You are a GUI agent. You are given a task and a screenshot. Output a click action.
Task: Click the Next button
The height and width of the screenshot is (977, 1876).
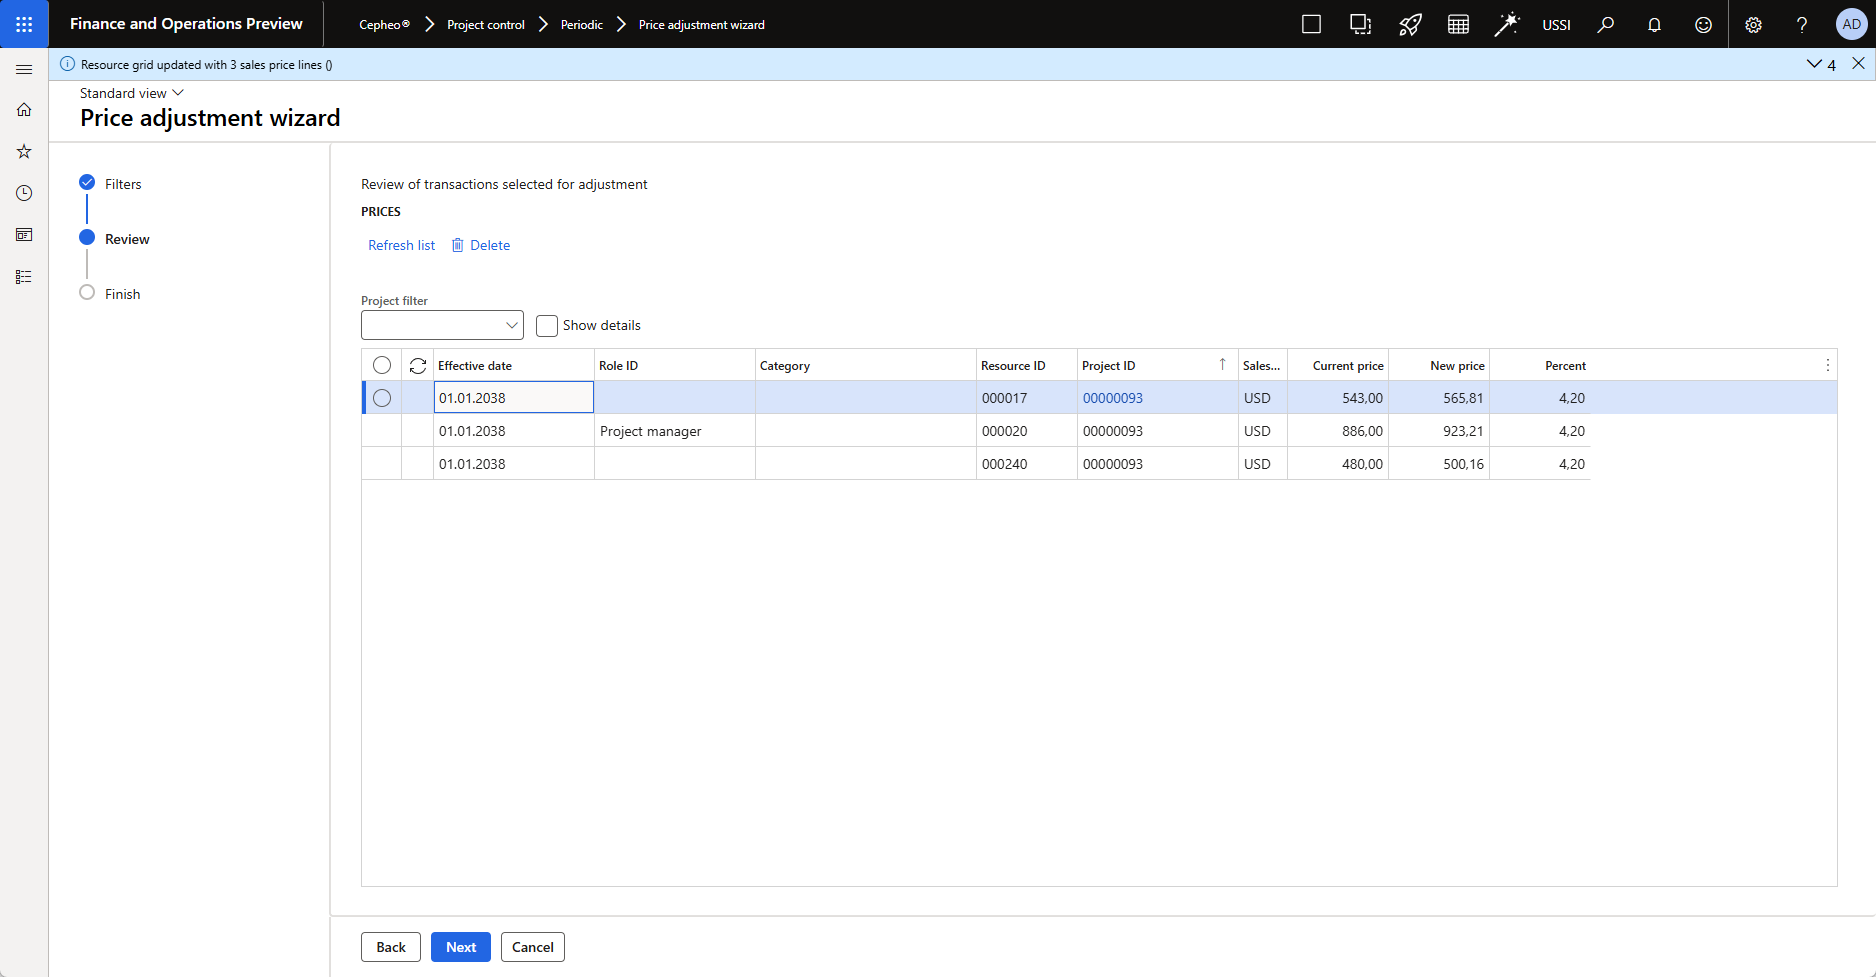click(460, 947)
